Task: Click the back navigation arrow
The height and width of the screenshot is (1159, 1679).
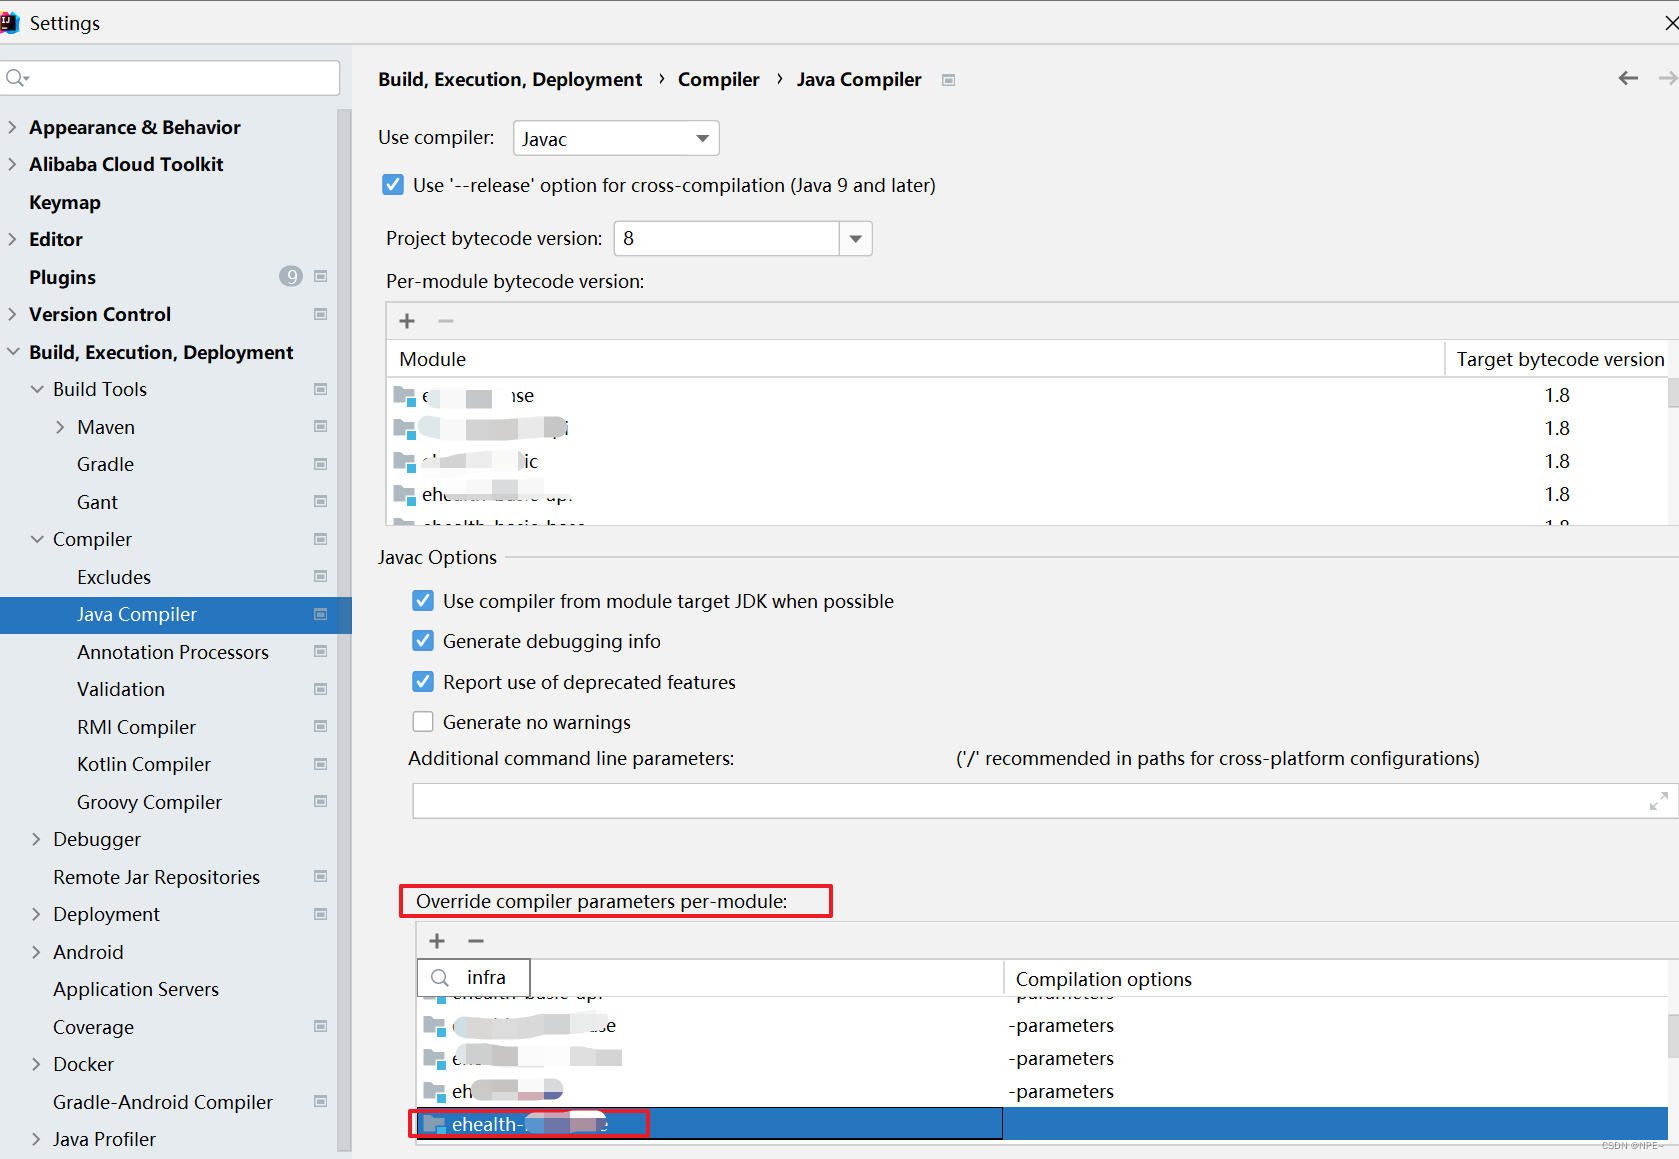Action: coord(1628,78)
